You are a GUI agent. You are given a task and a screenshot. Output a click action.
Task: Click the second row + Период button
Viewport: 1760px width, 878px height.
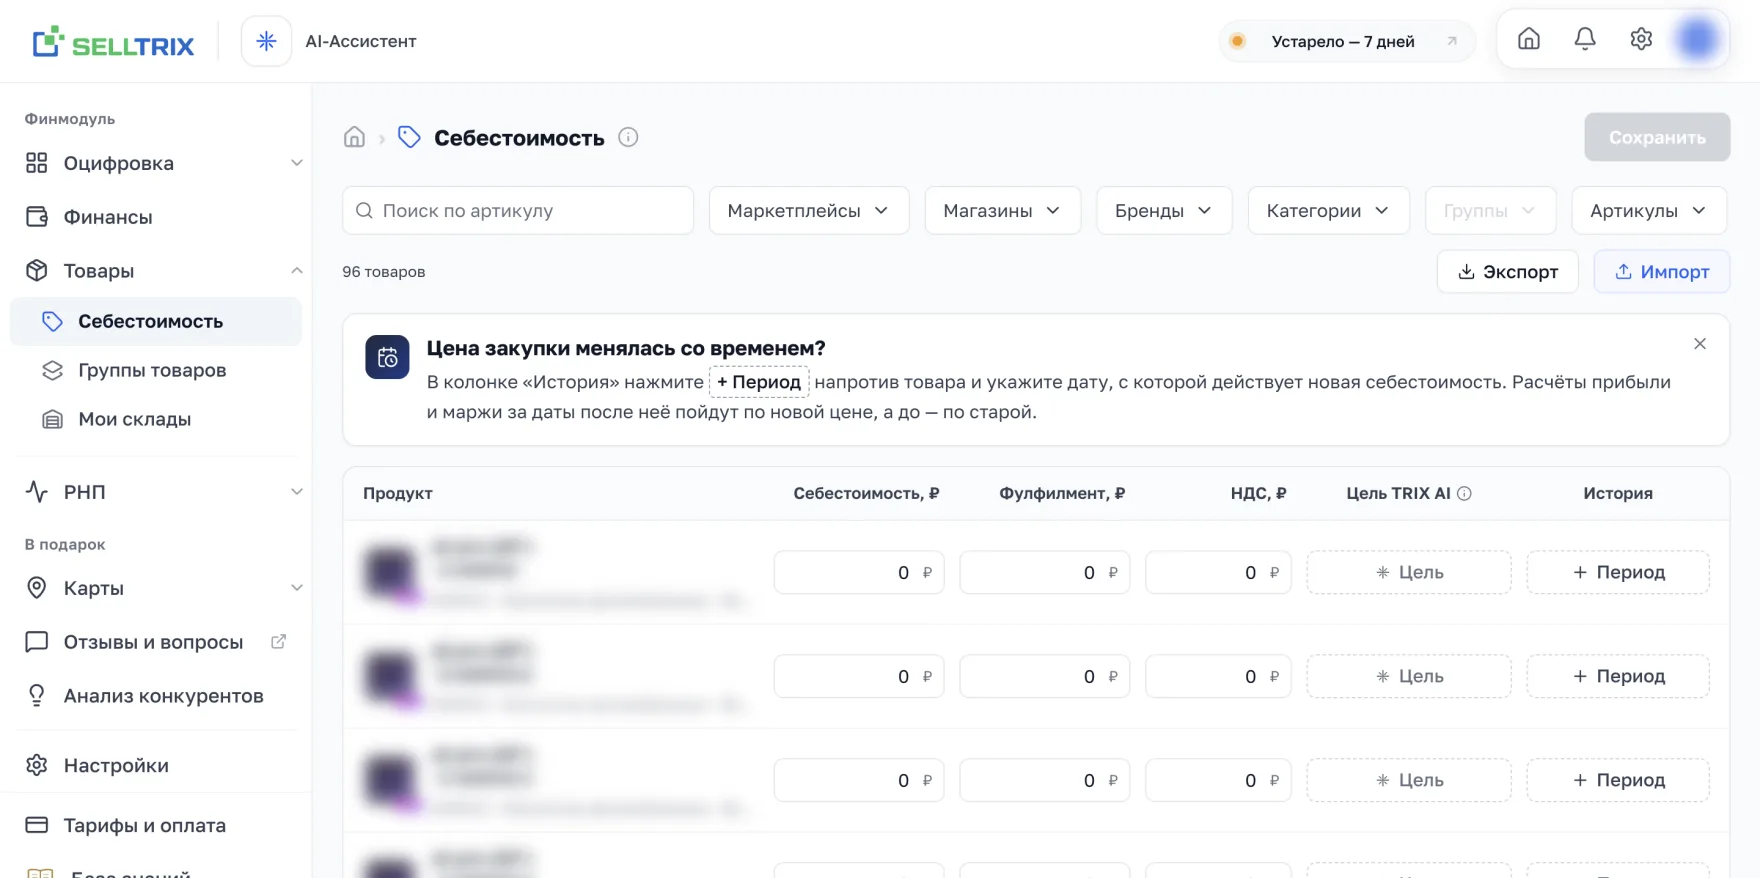(x=1618, y=677)
